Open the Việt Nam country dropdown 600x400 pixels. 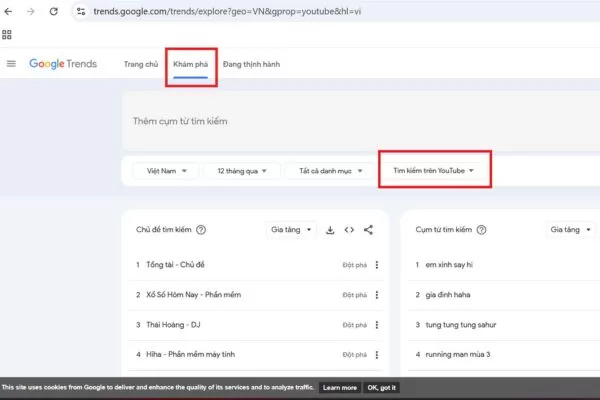(x=166, y=171)
